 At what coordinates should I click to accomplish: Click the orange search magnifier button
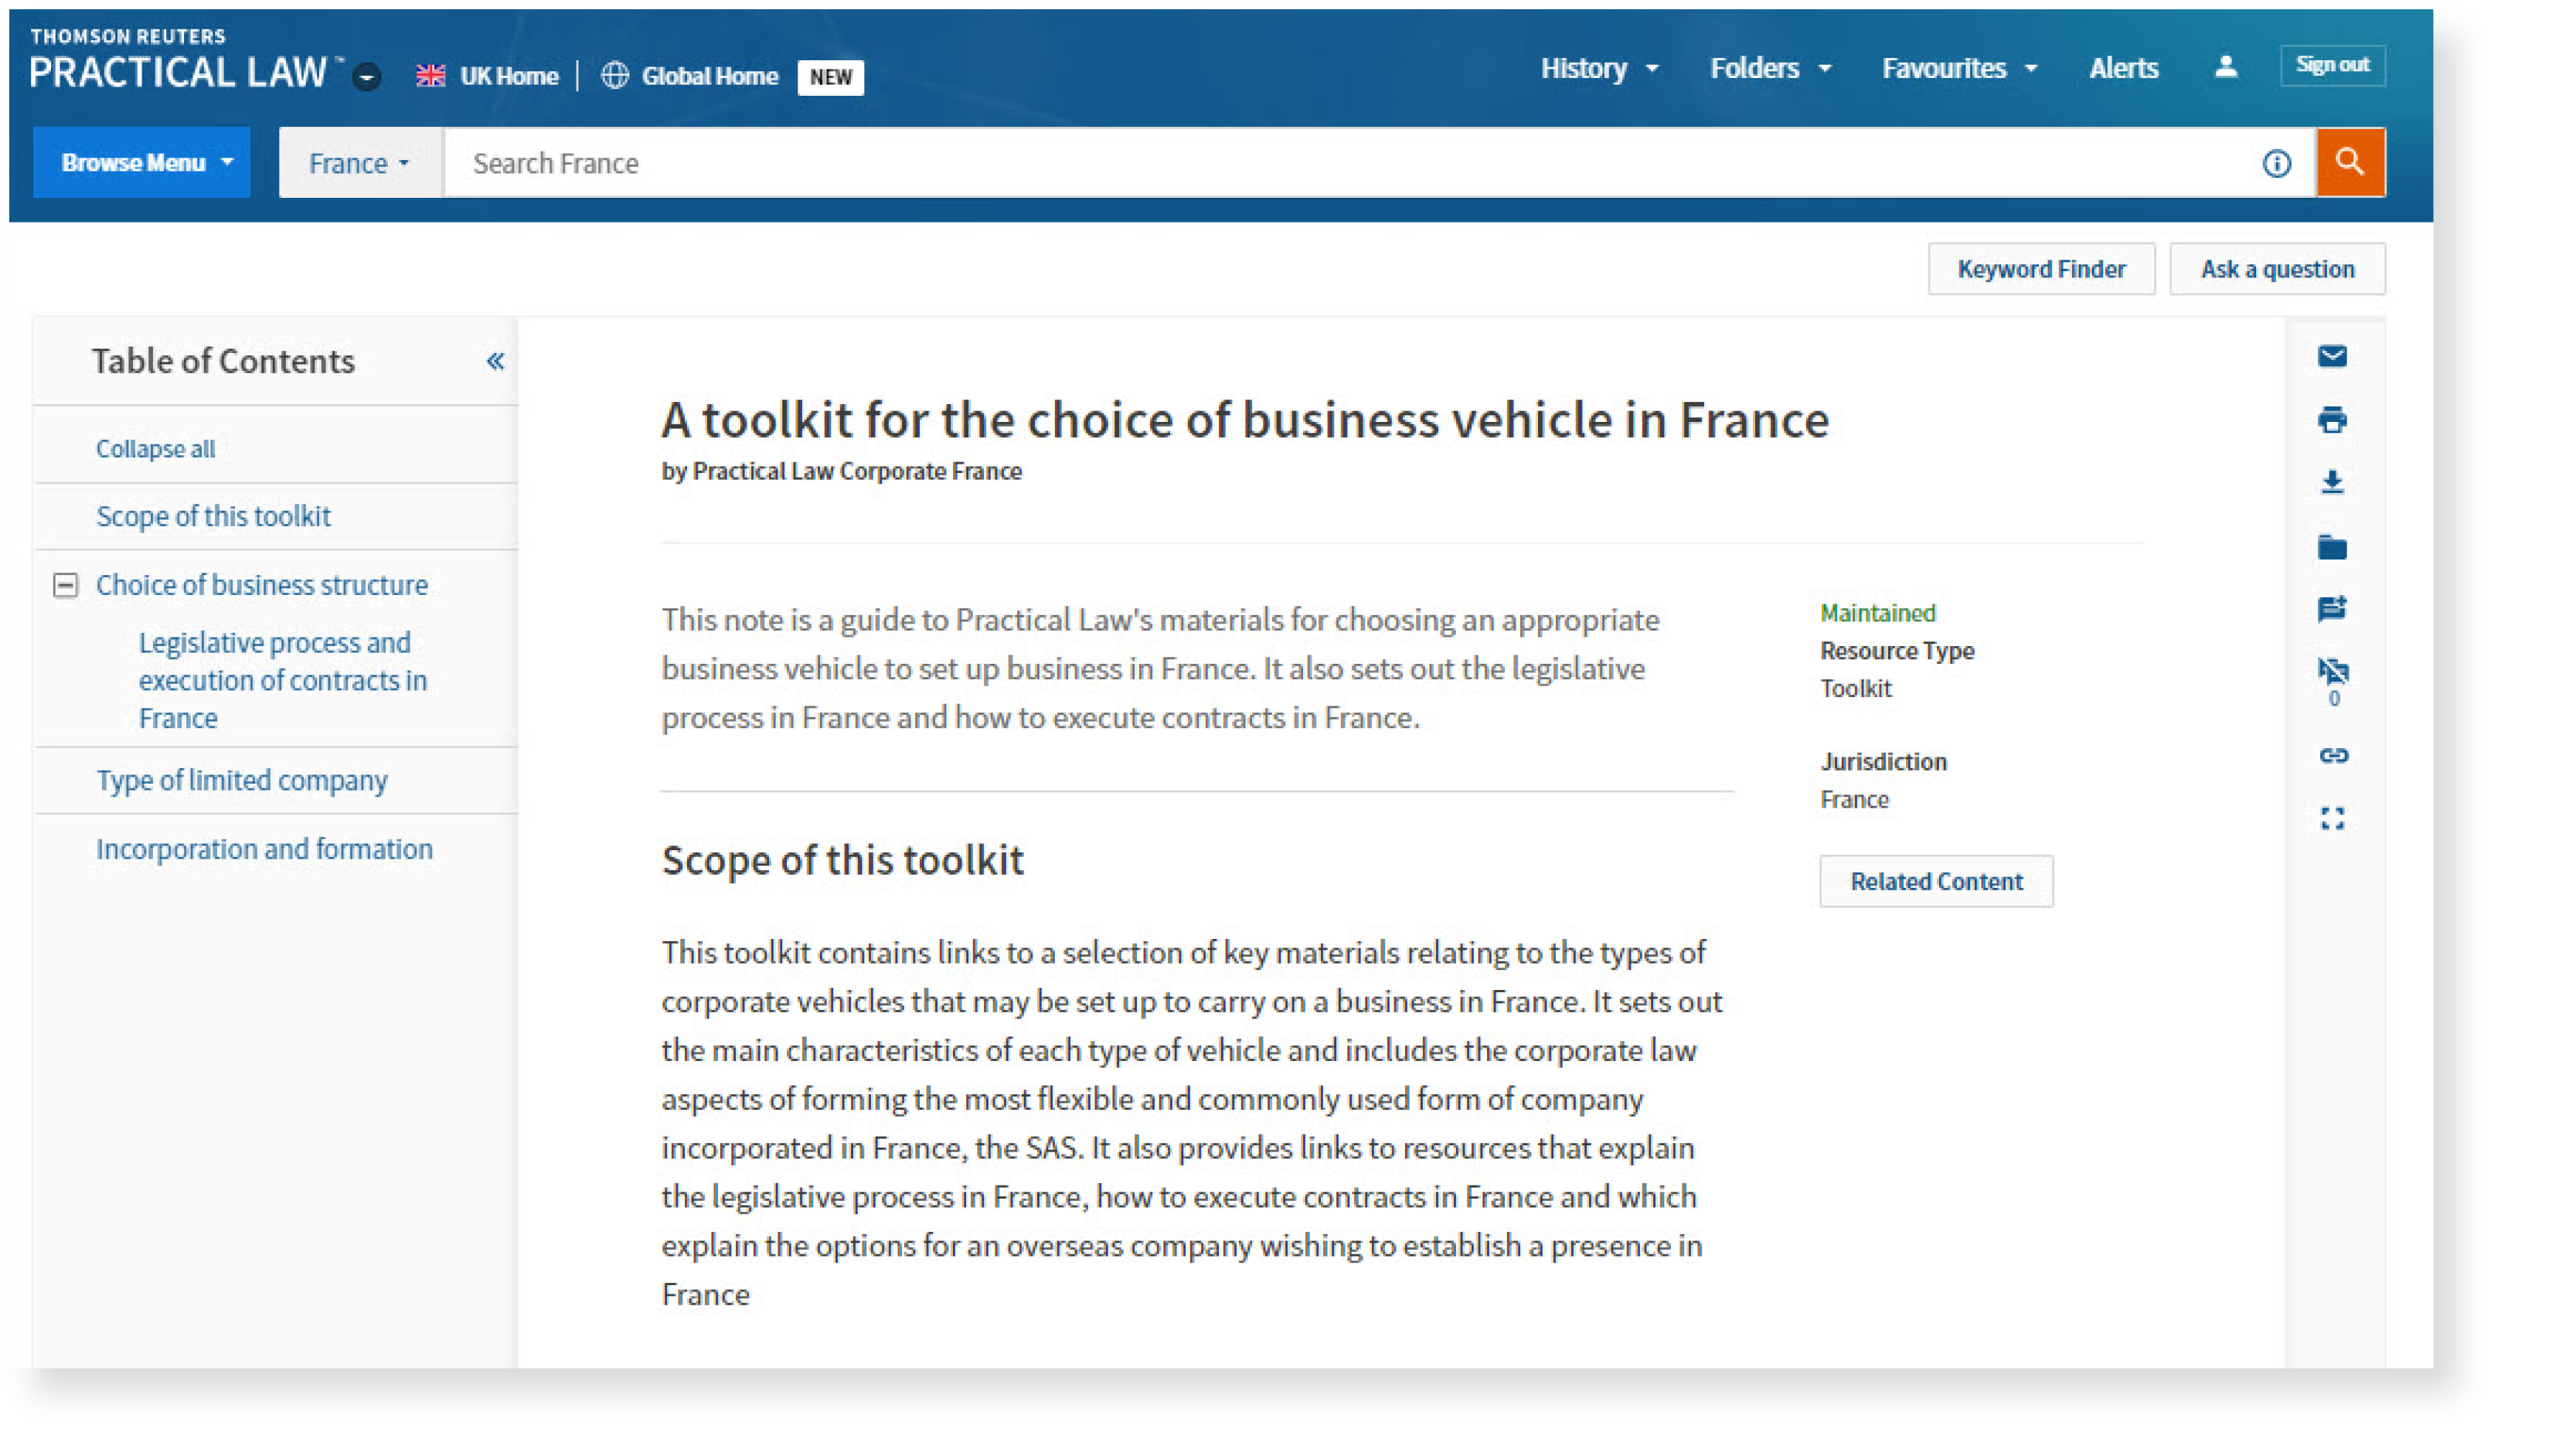coord(2350,162)
